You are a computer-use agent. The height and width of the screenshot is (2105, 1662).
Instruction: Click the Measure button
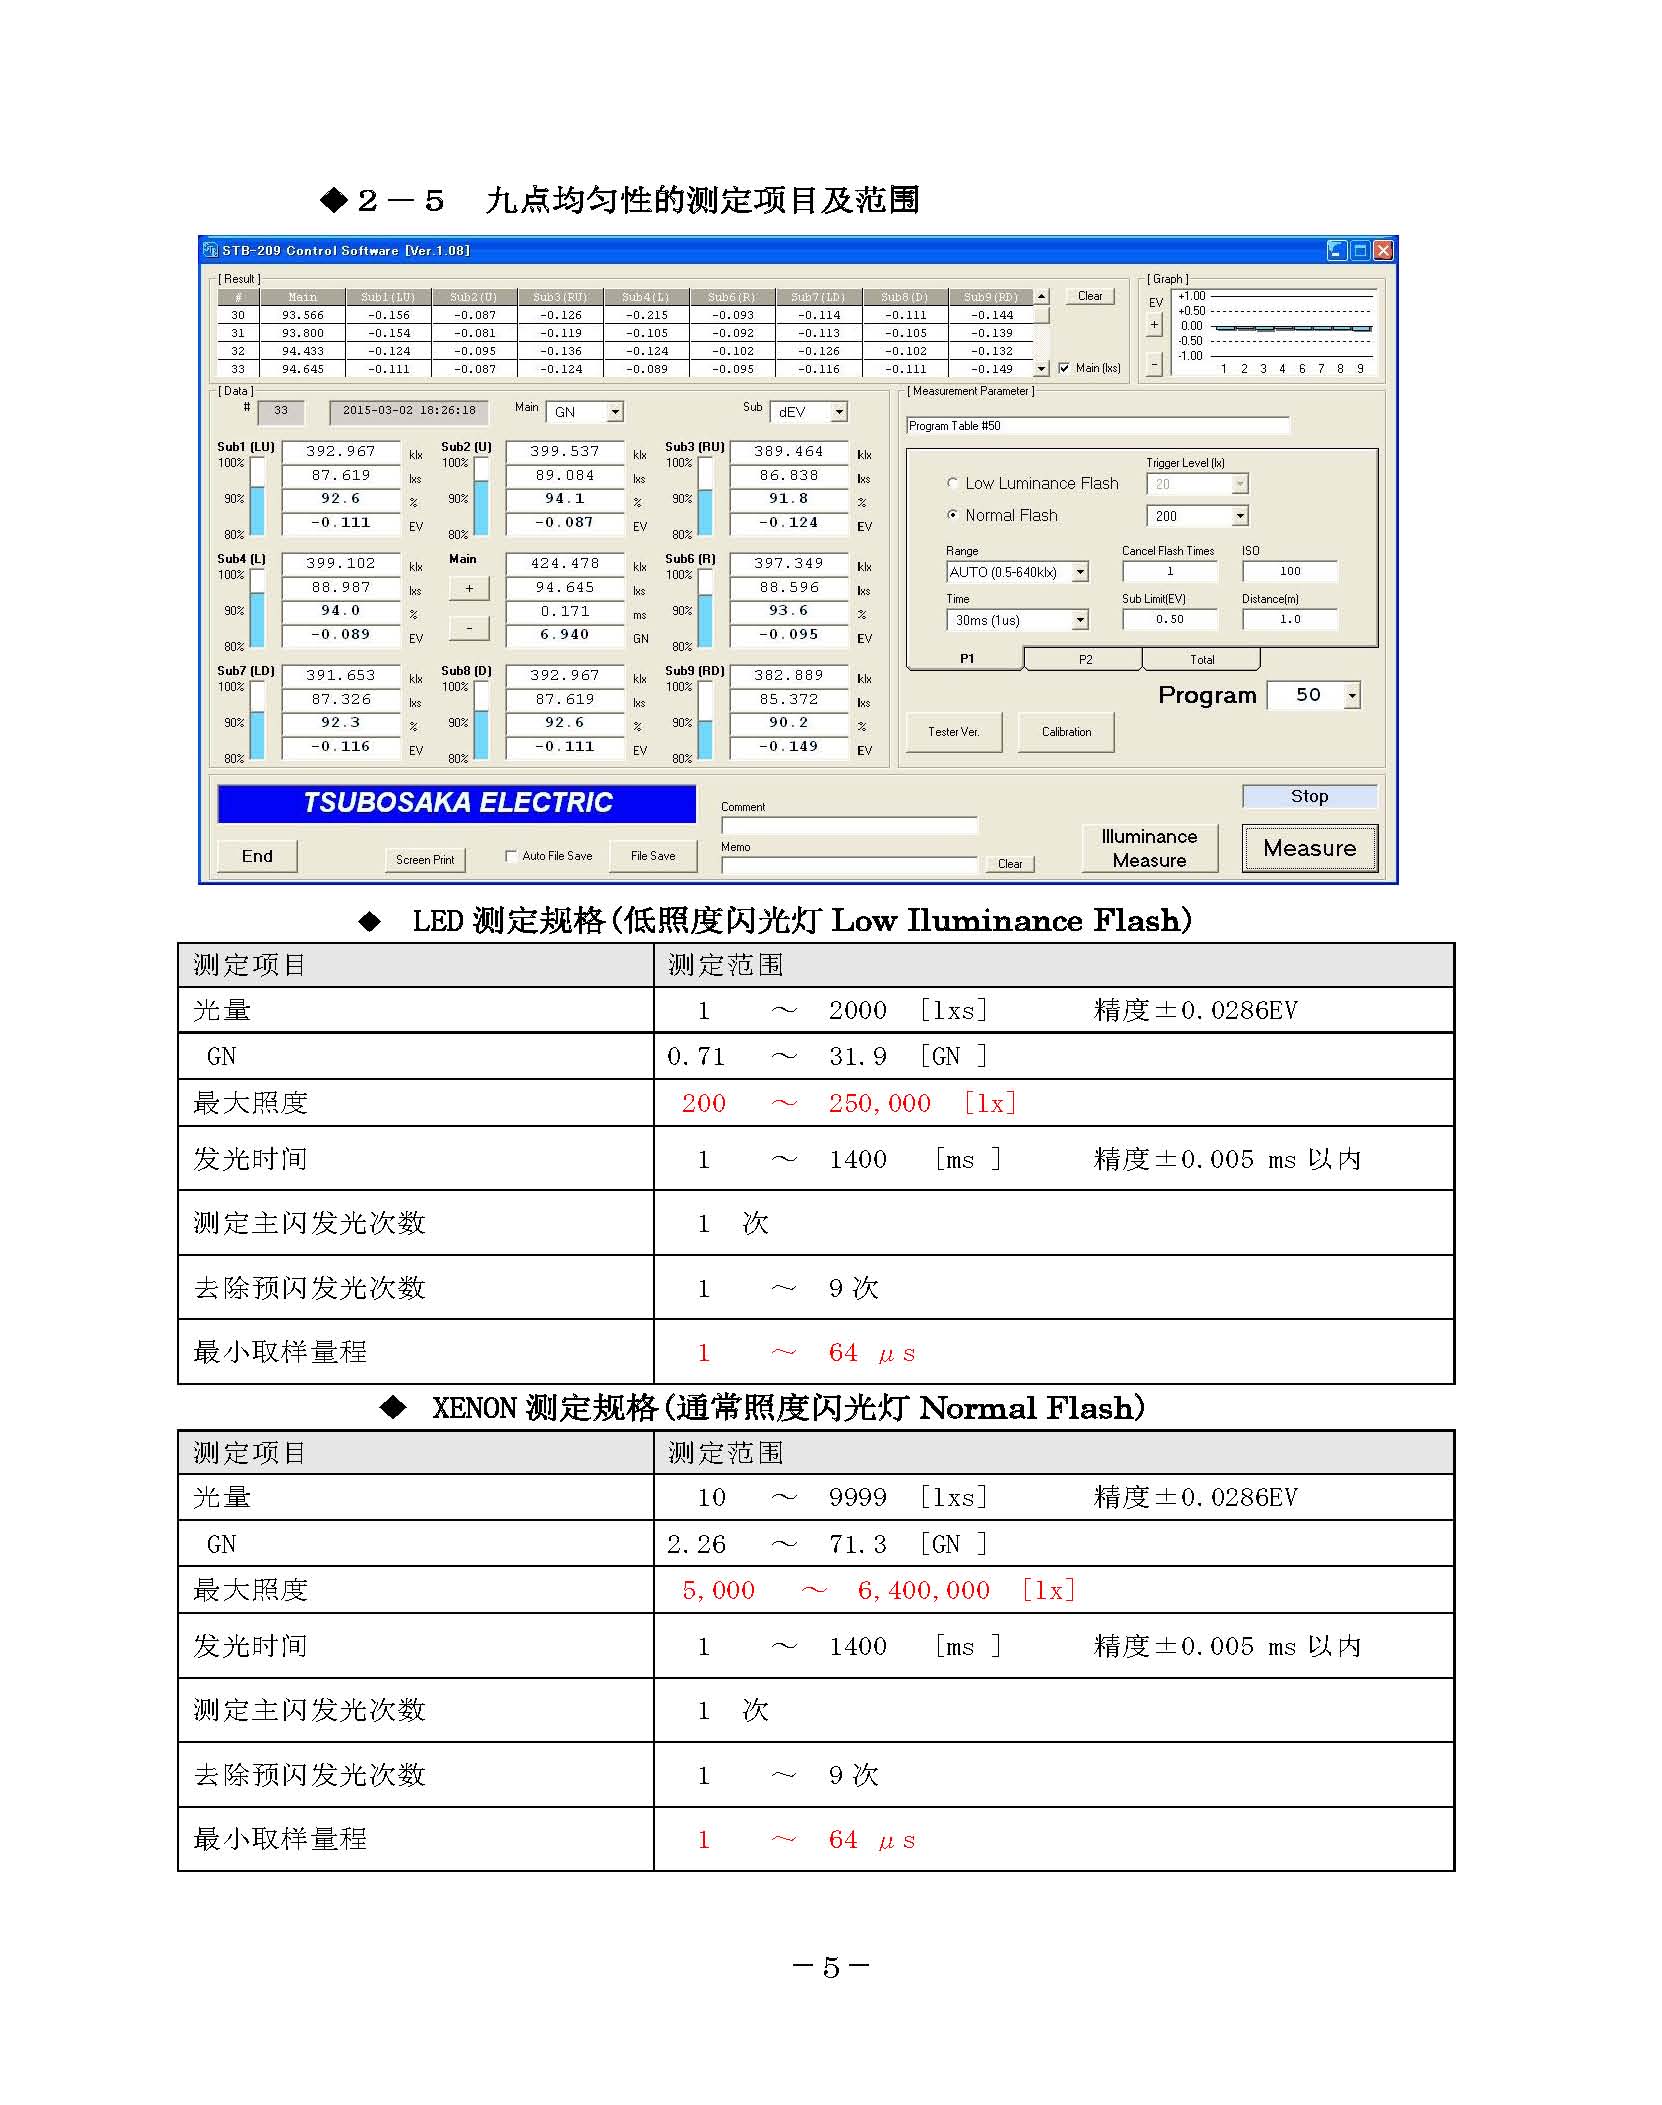click(1309, 848)
